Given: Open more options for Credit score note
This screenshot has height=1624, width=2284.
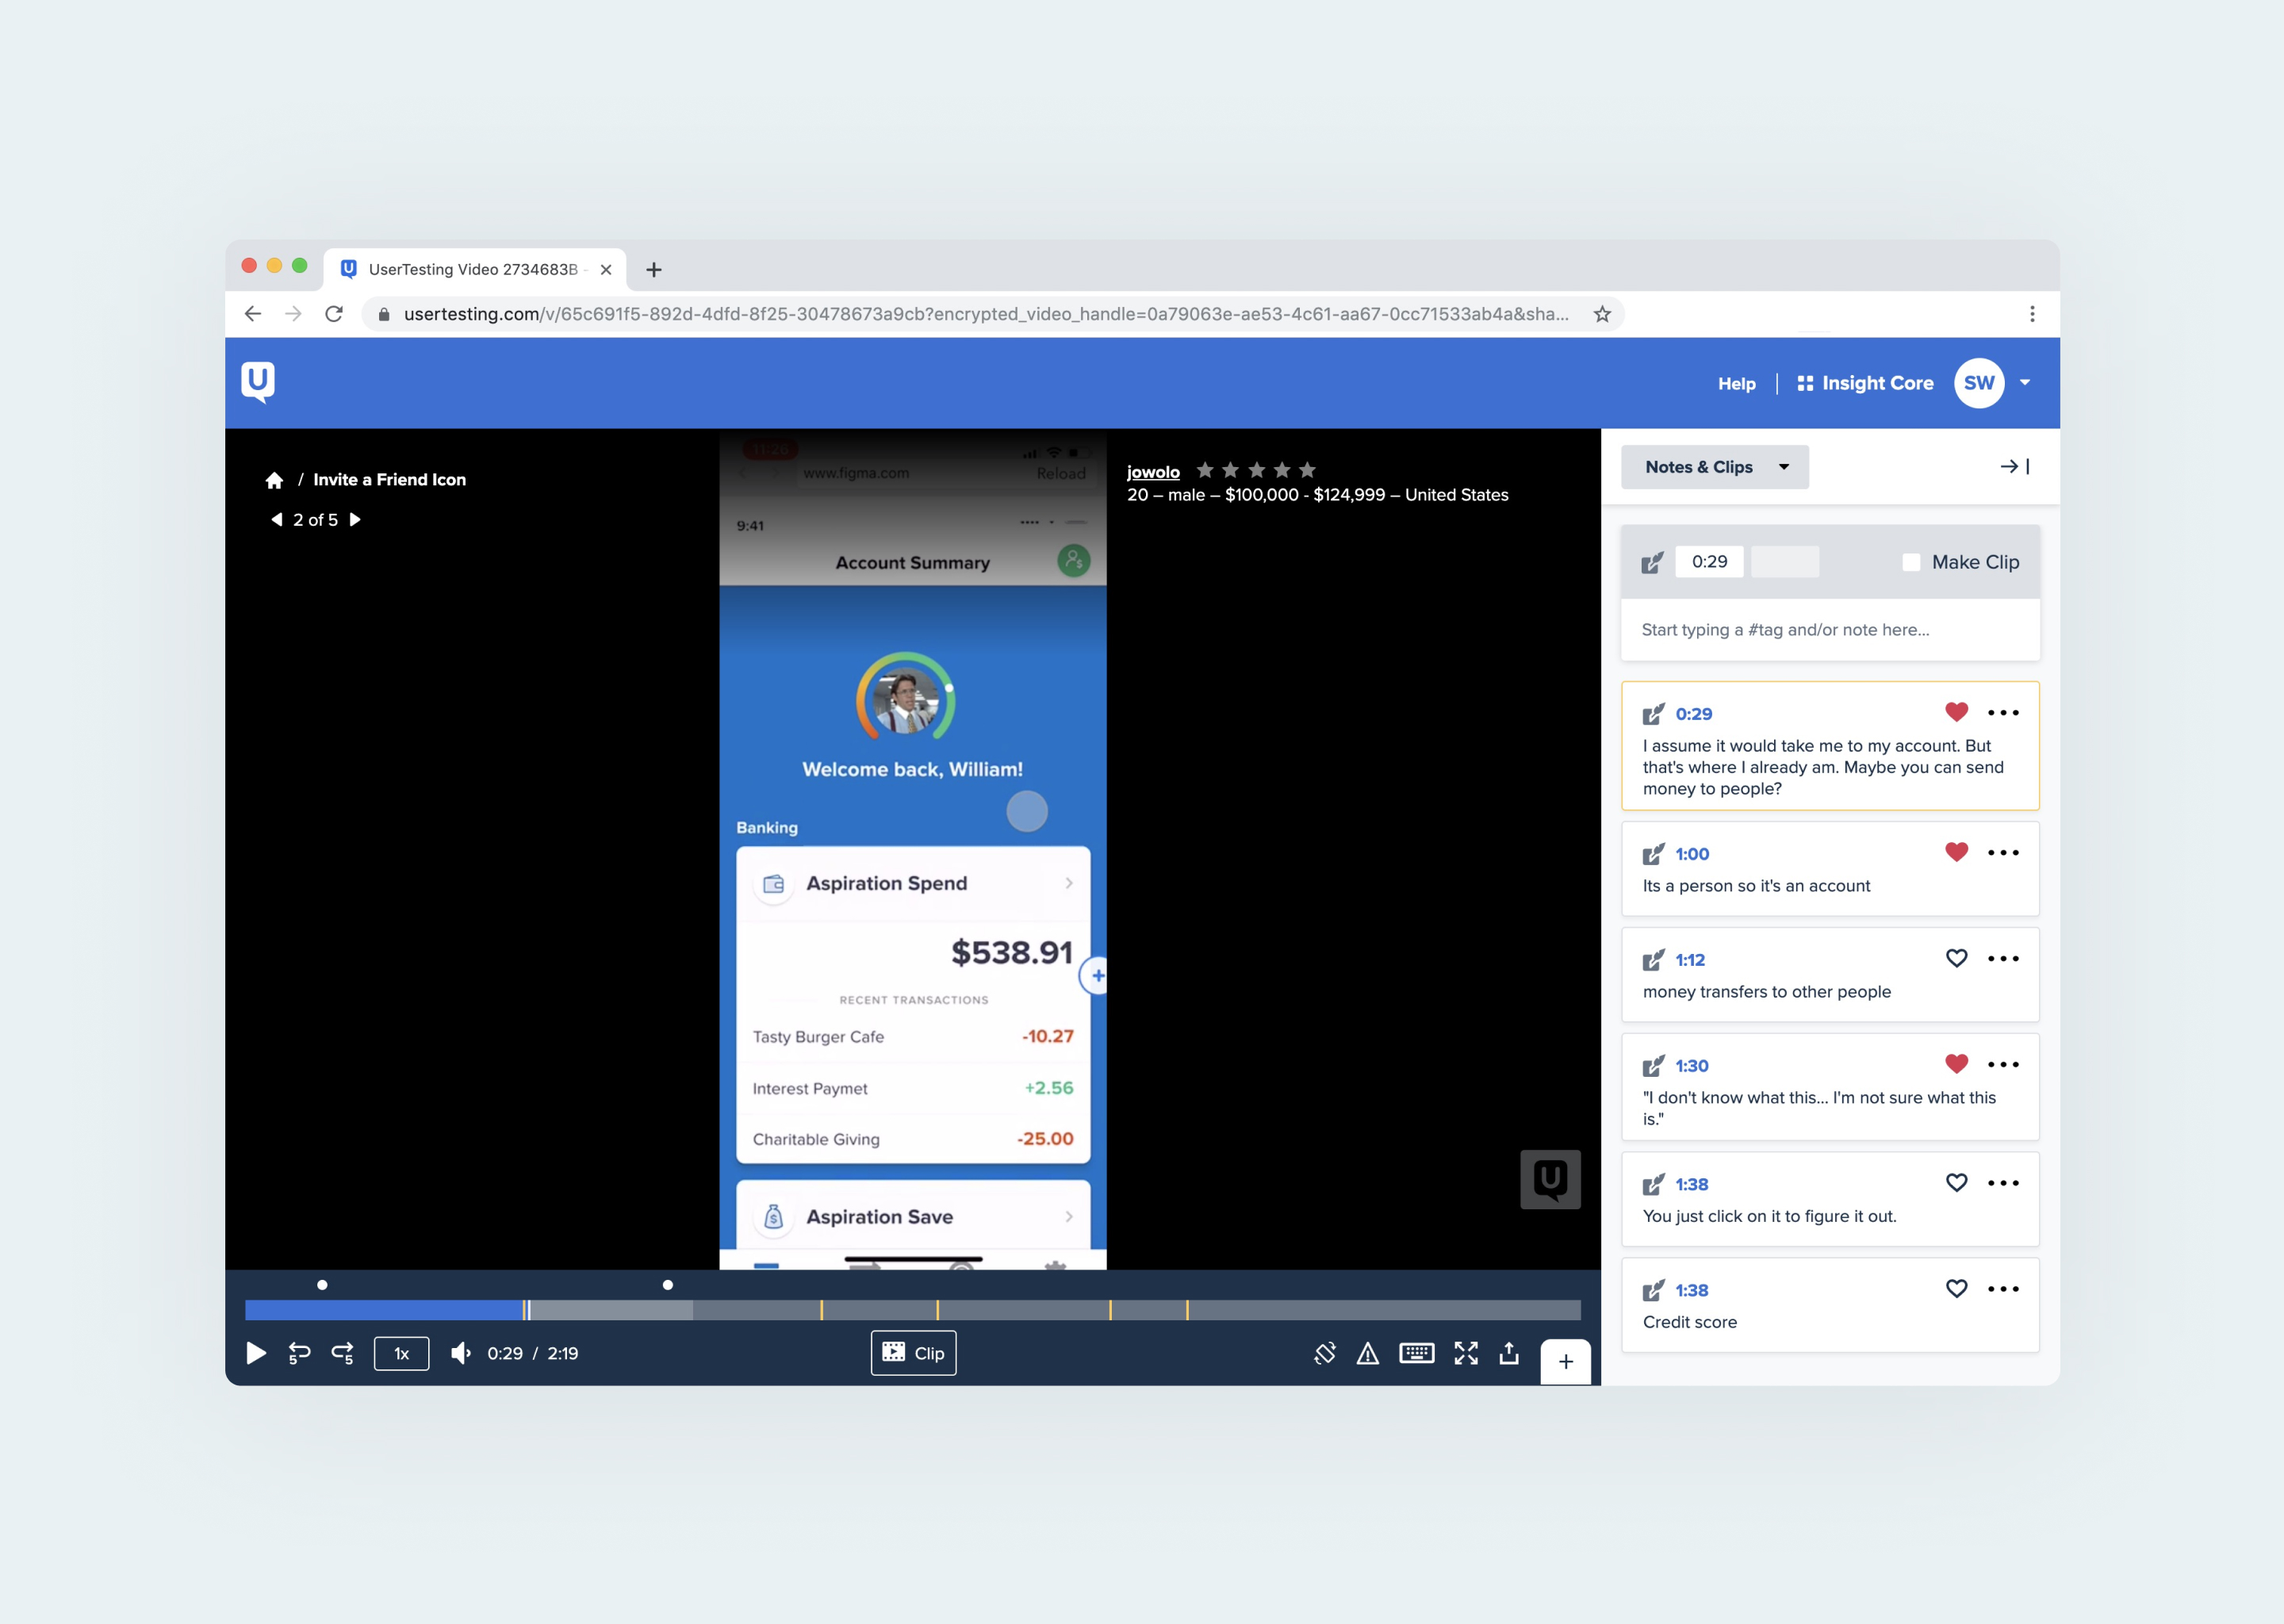Looking at the screenshot, I should pos(2003,1289).
